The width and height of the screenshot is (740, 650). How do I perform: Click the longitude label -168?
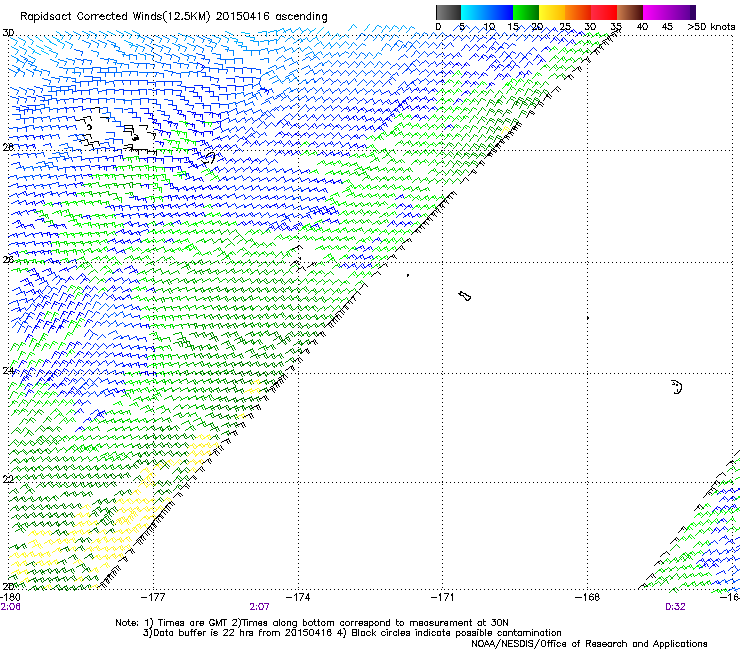tap(588, 597)
